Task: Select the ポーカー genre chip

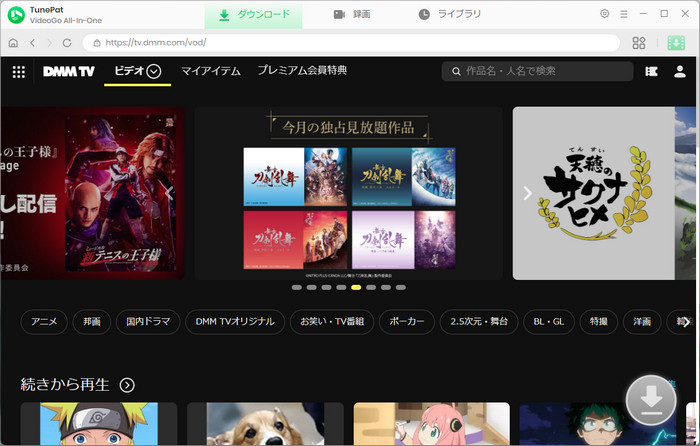Action: pyautogui.click(x=407, y=321)
